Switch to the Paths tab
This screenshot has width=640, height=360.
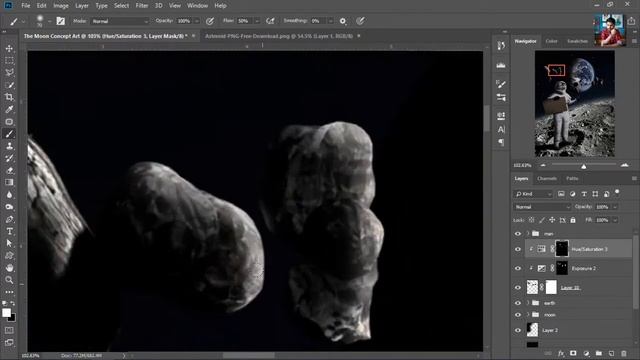pyautogui.click(x=572, y=178)
